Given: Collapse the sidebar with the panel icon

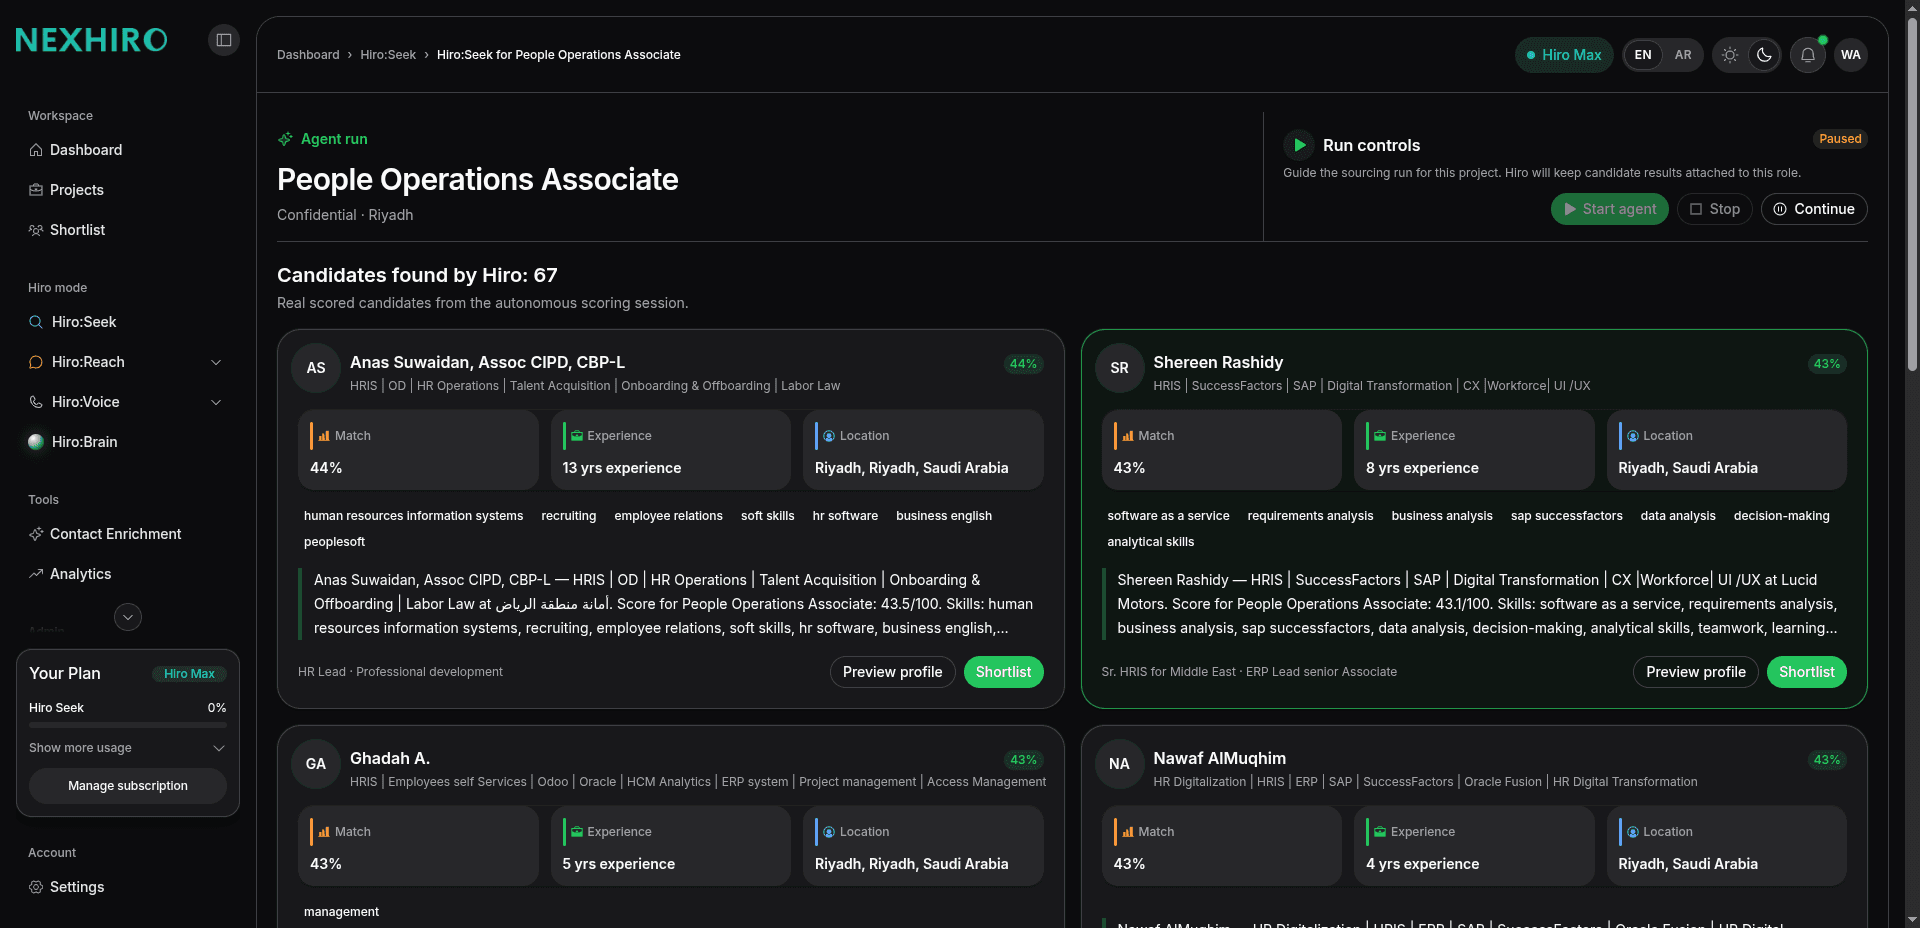Looking at the screenshot, I should click(224, 40).
